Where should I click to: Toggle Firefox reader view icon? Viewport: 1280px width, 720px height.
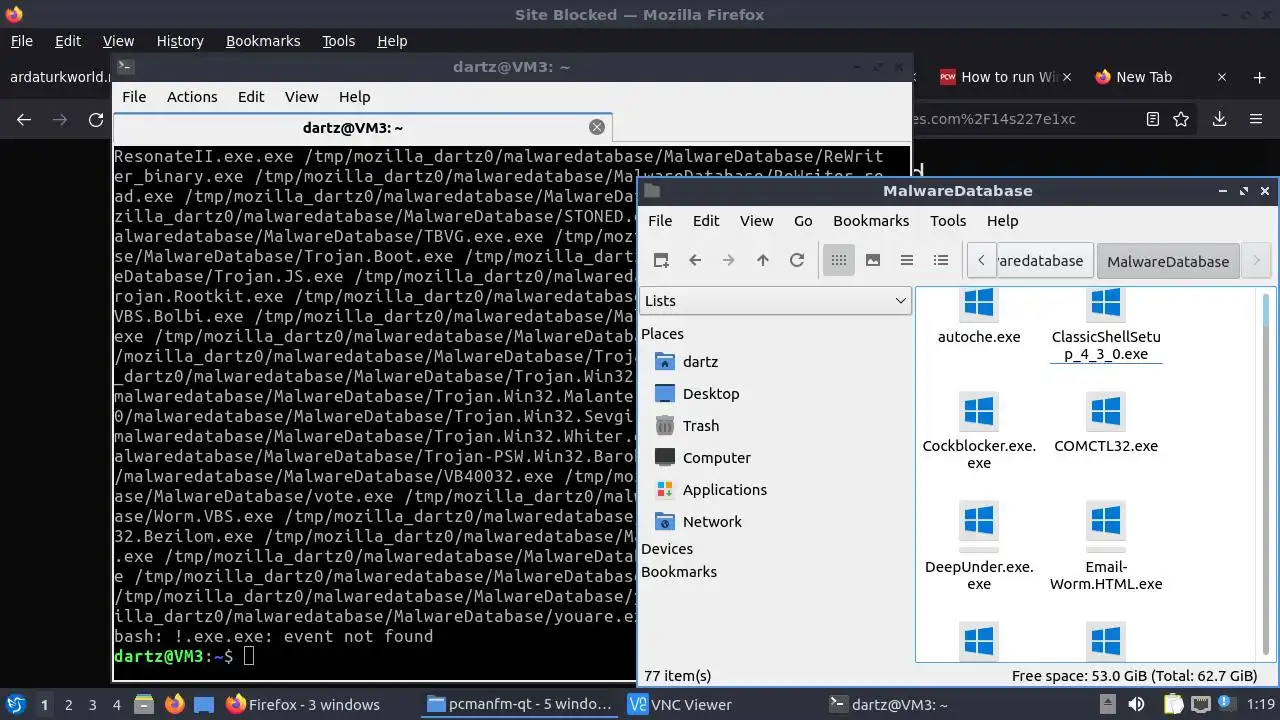(1153, 119)
